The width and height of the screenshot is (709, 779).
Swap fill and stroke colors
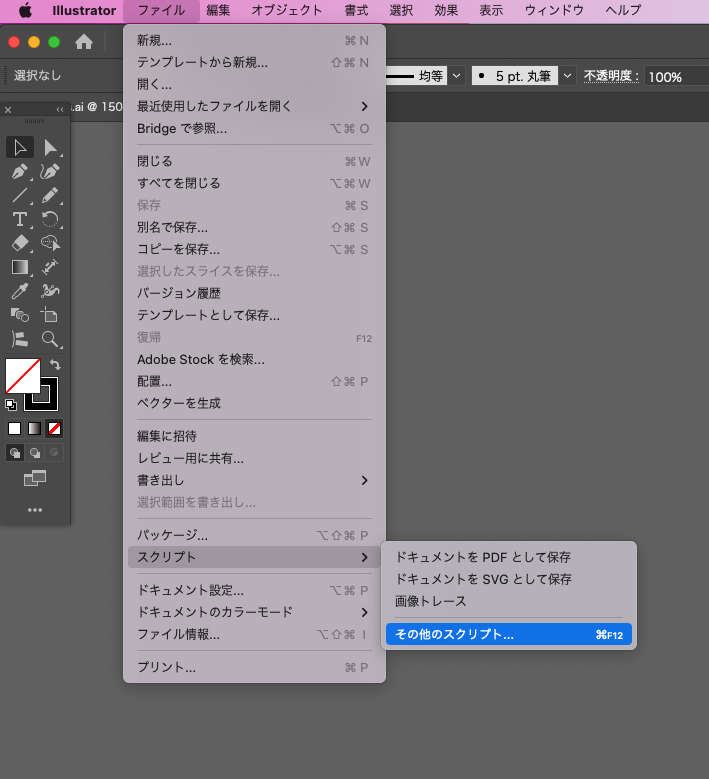(x=55, y=365)
